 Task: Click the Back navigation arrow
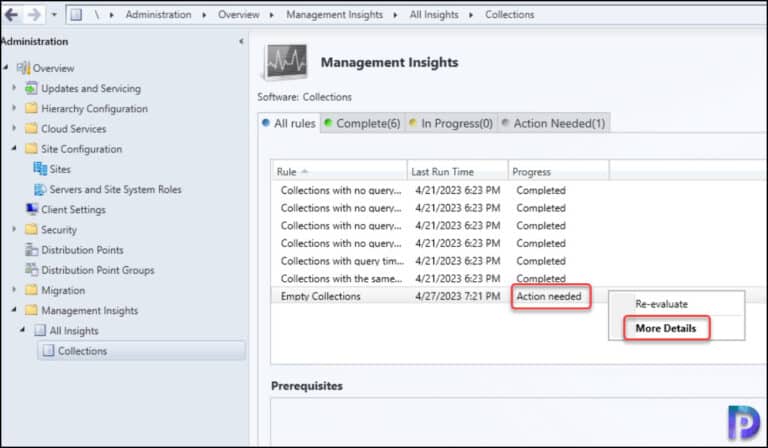[x=11, y=15]
